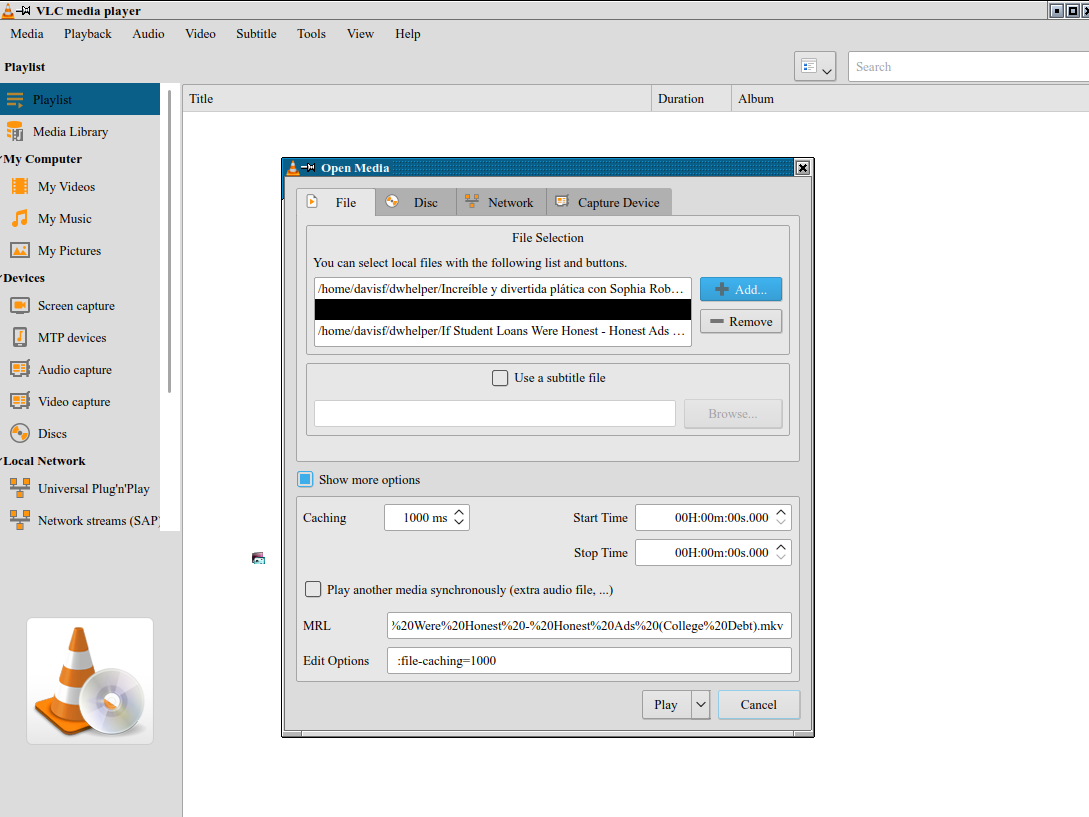Open the Help menu

point(408,33)
